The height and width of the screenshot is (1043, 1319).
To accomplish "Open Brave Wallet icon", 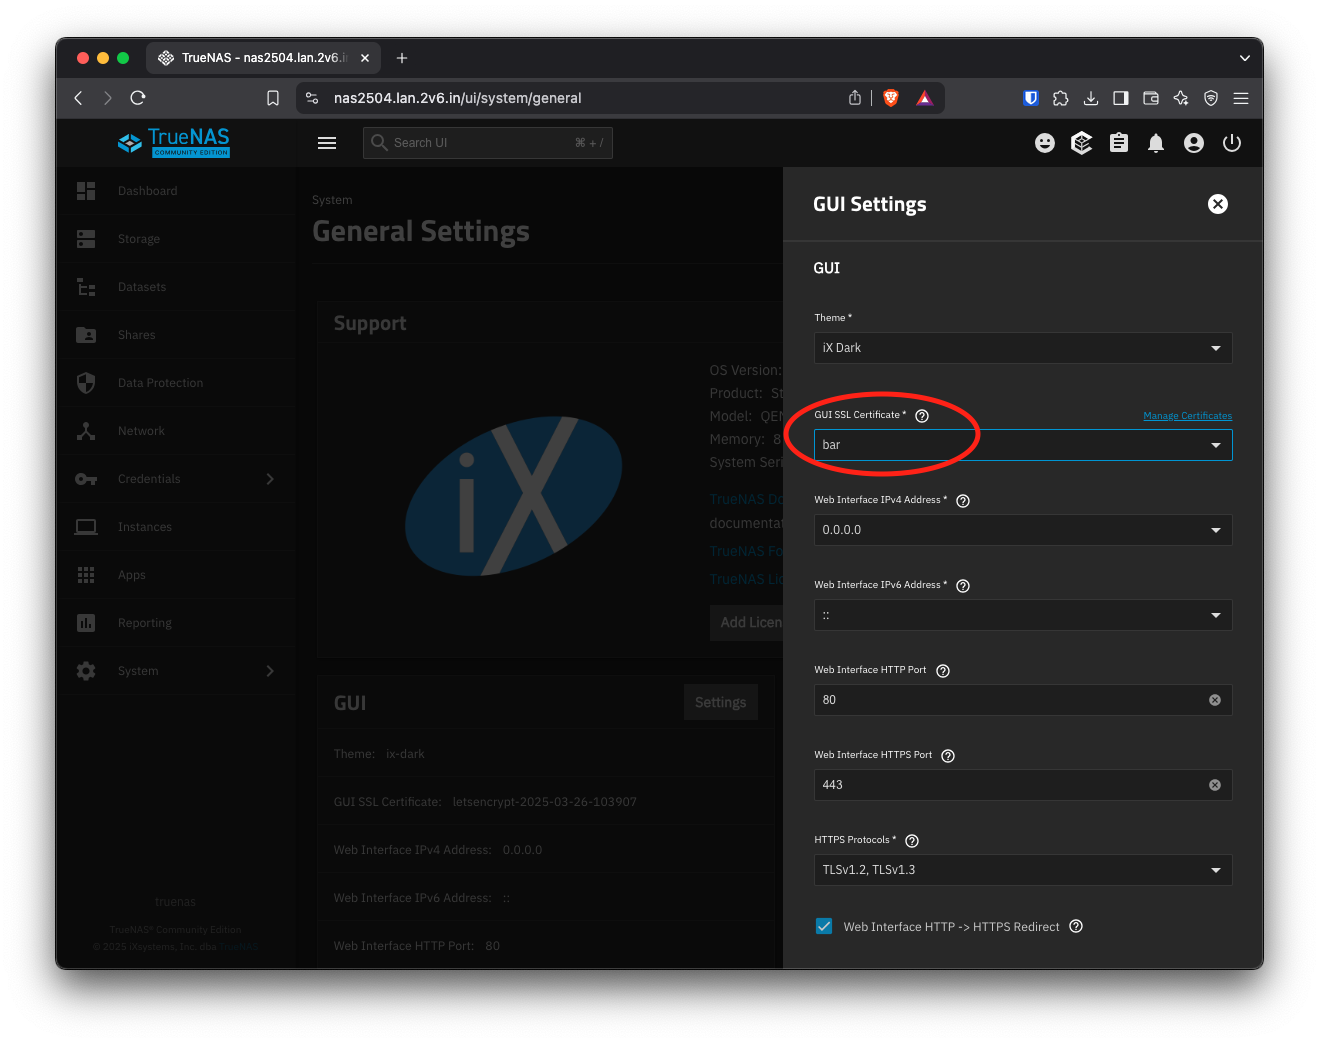I will point(1151,98).
